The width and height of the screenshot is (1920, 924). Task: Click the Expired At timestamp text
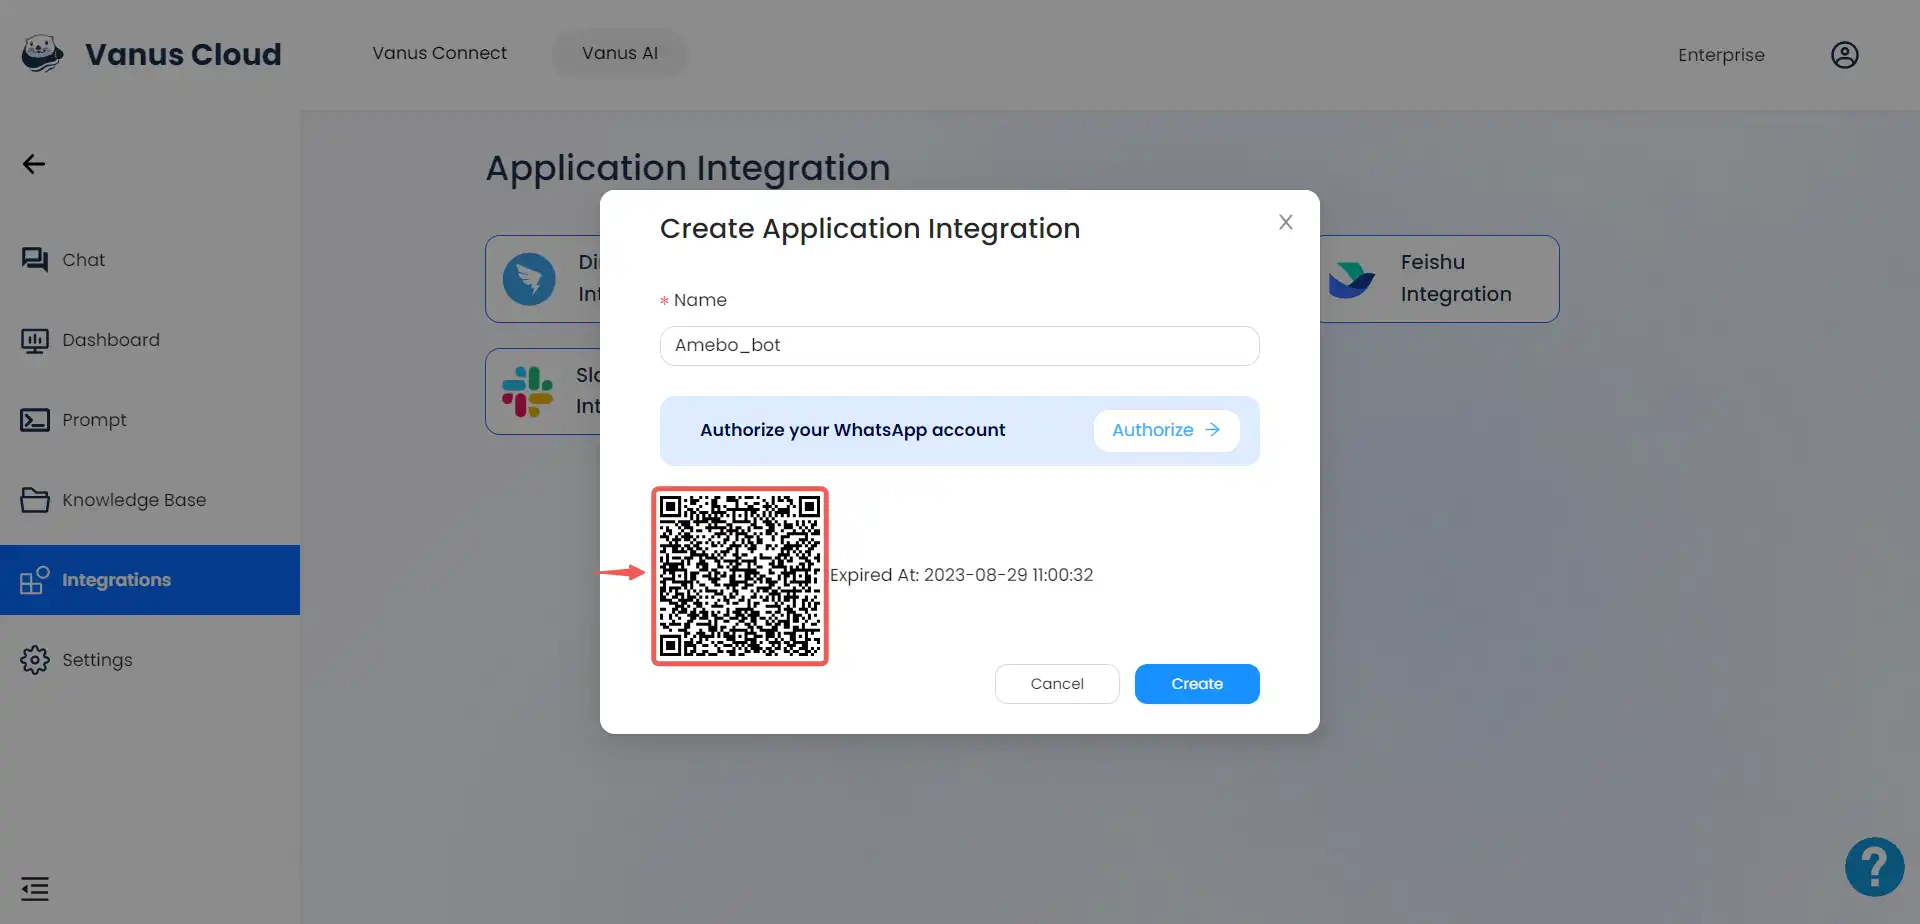pyautogui.click(x=962, y=575)
